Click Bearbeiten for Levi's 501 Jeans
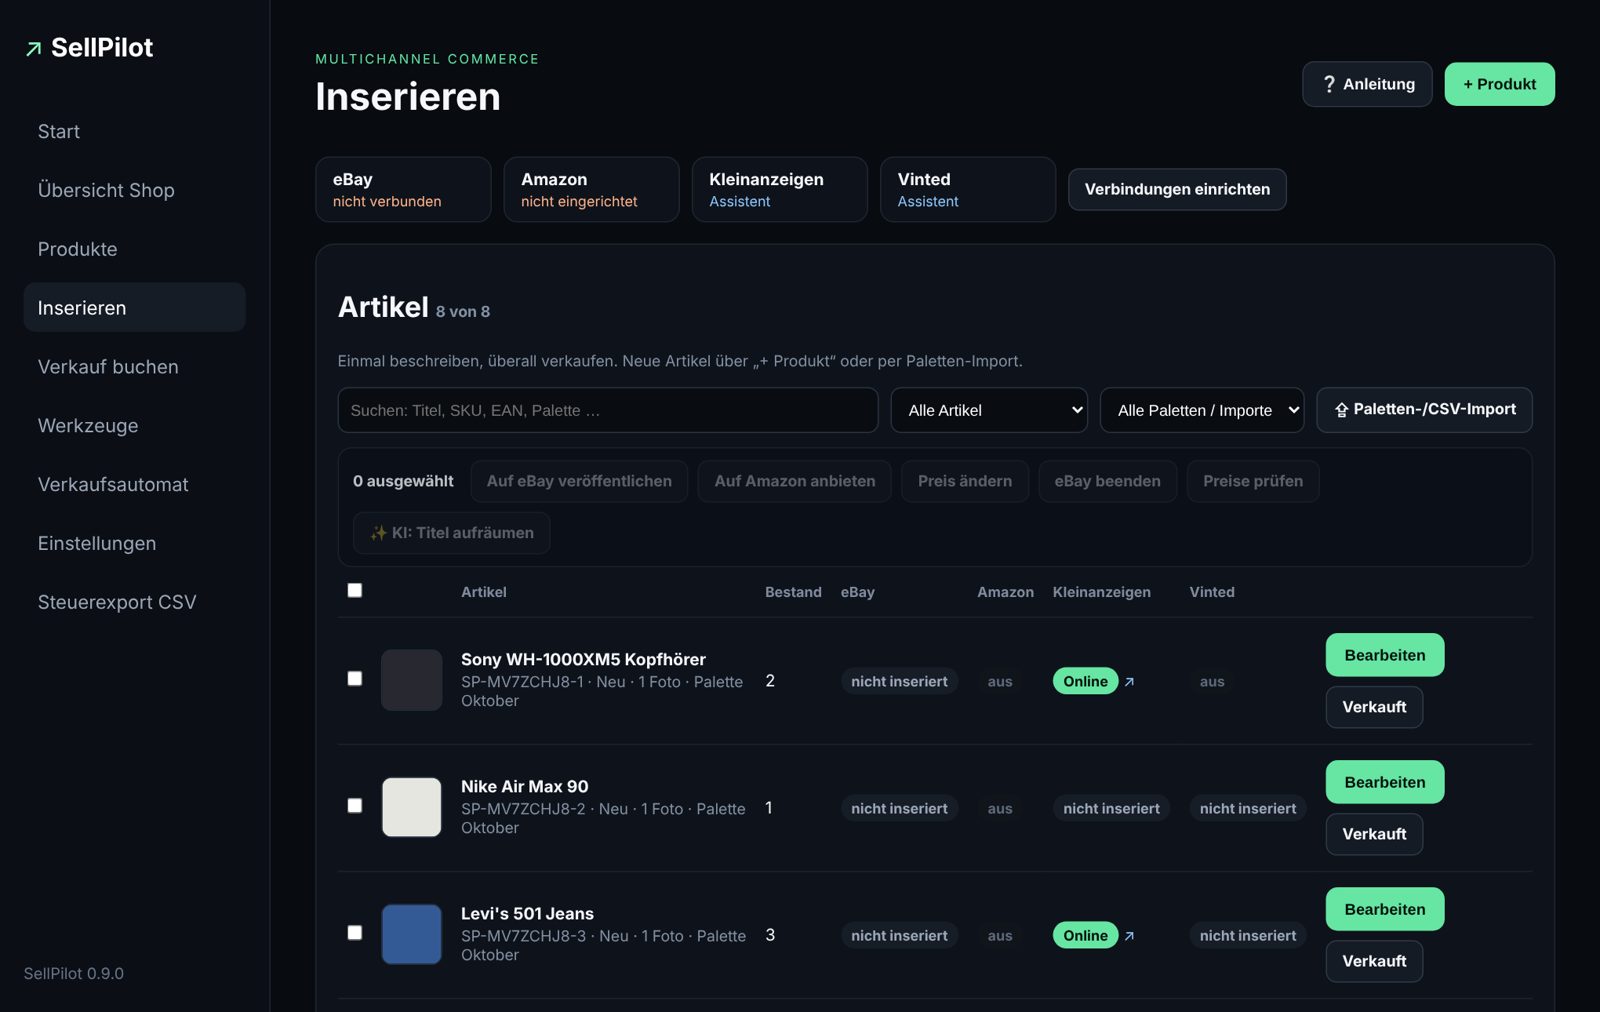 (1385, 909)
